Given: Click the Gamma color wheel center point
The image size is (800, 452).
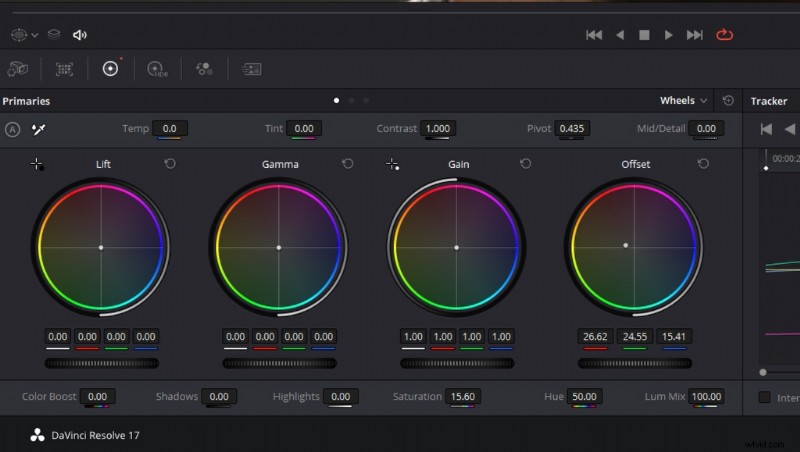Looking at the screenshot, I should [x=279, y=247].
